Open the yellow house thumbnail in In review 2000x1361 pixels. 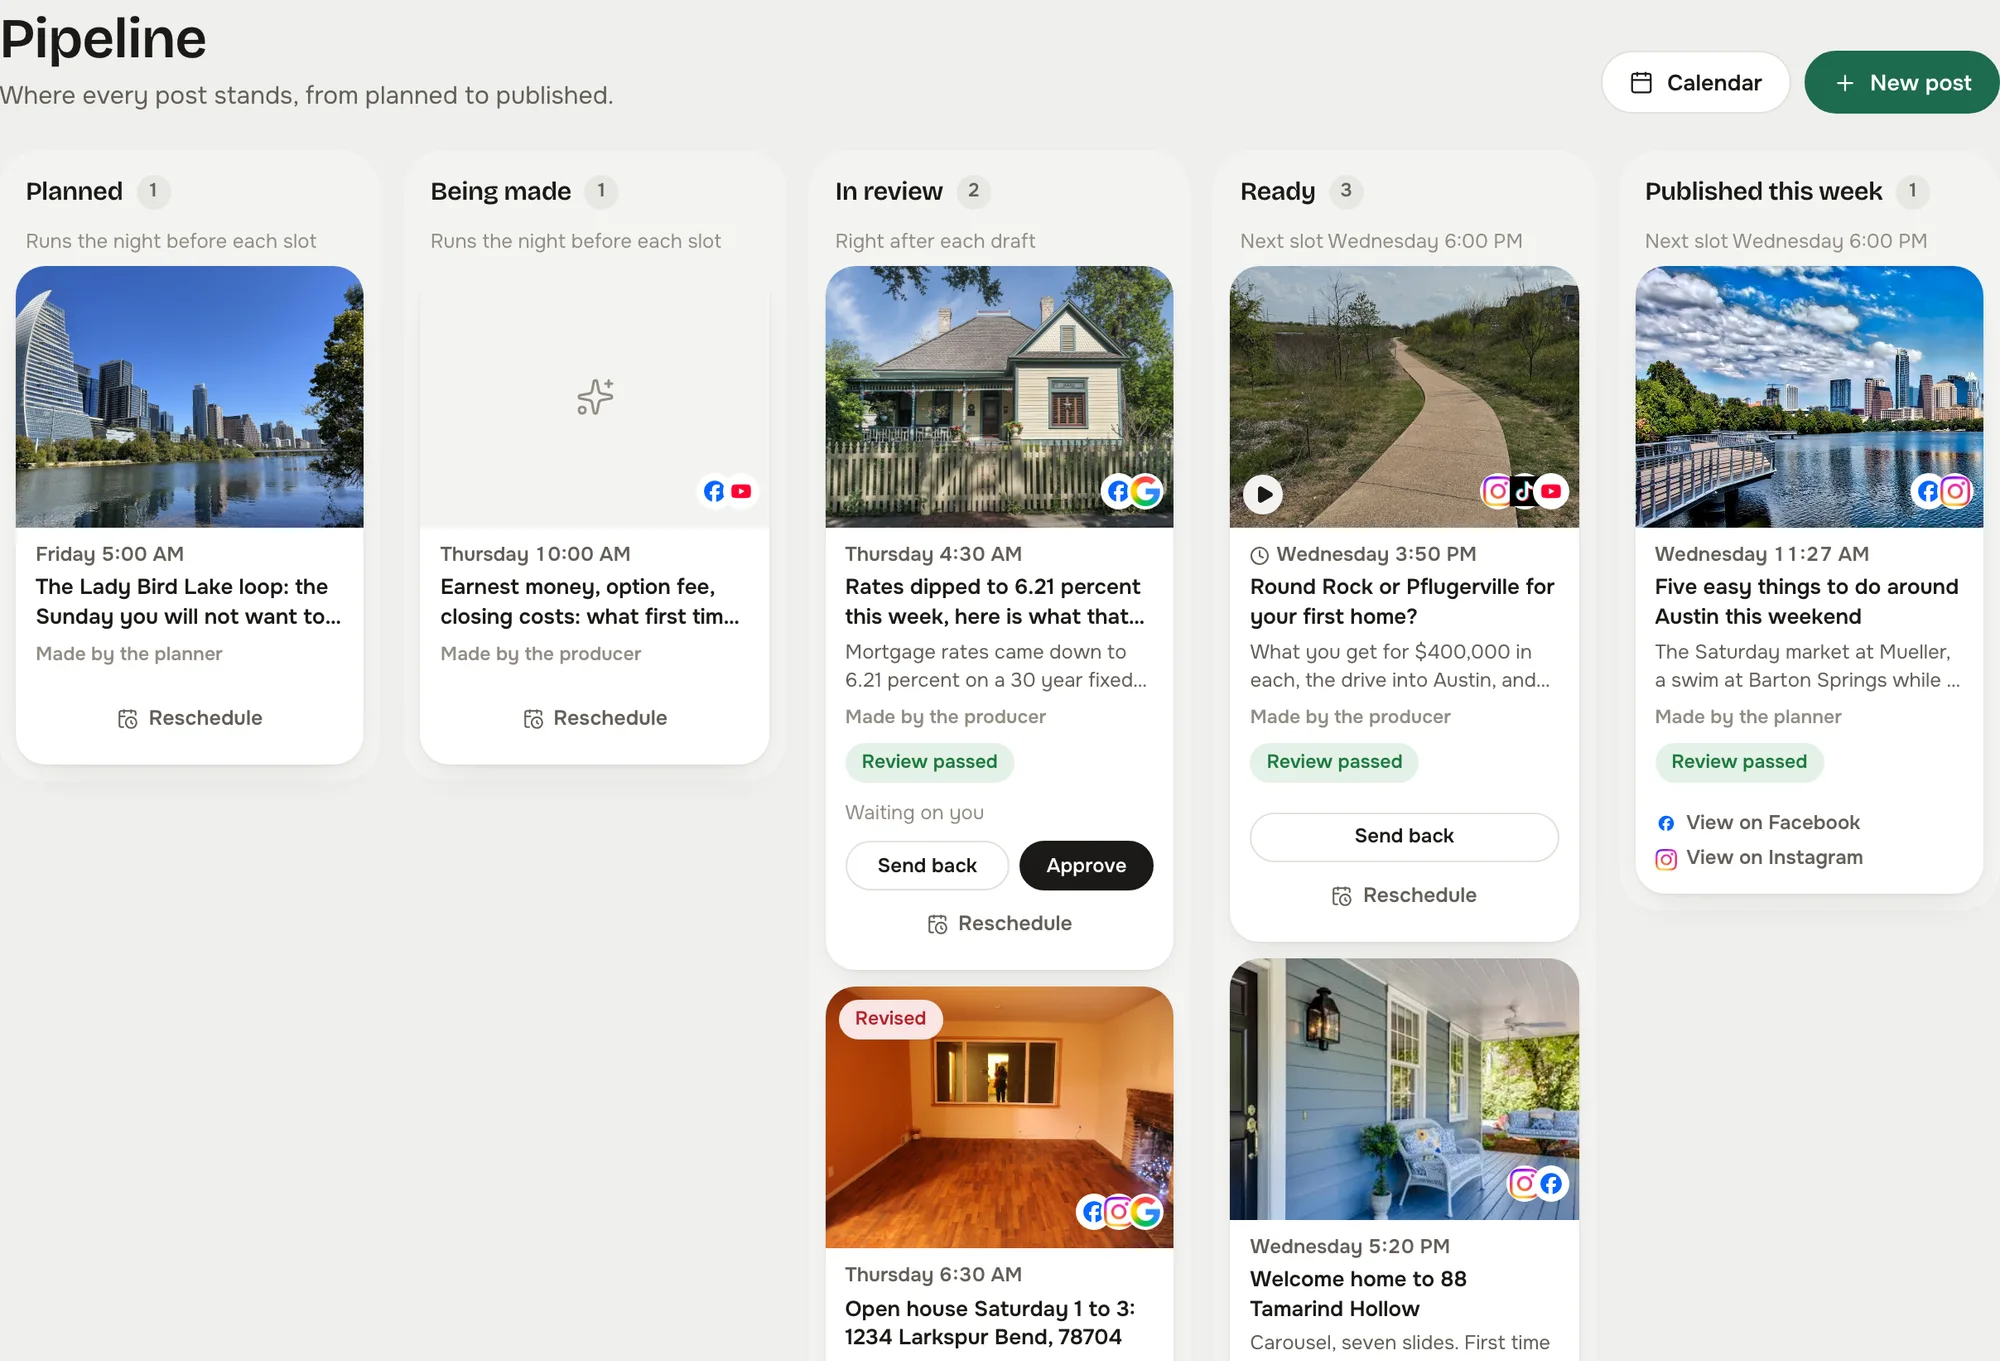[x=1000, y=397]
